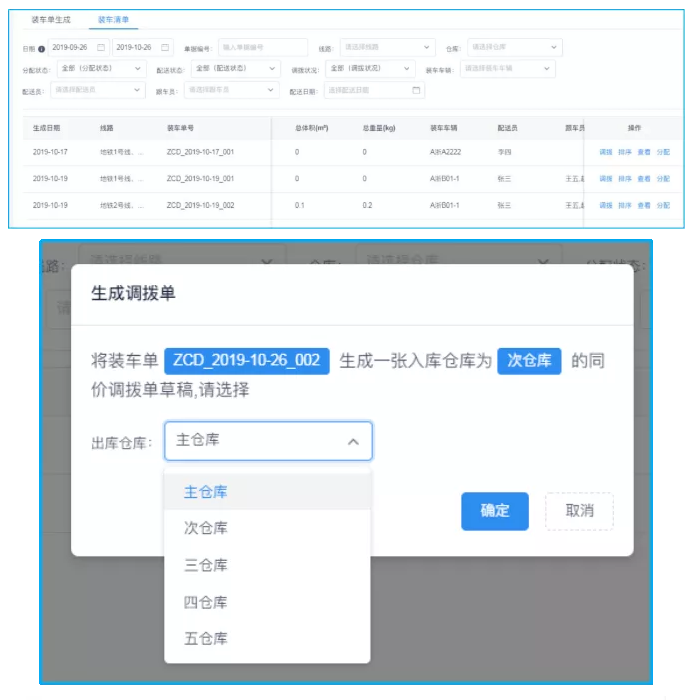Select the ZCD_2019-10-19_002 order number cell

tap(200, 205)
